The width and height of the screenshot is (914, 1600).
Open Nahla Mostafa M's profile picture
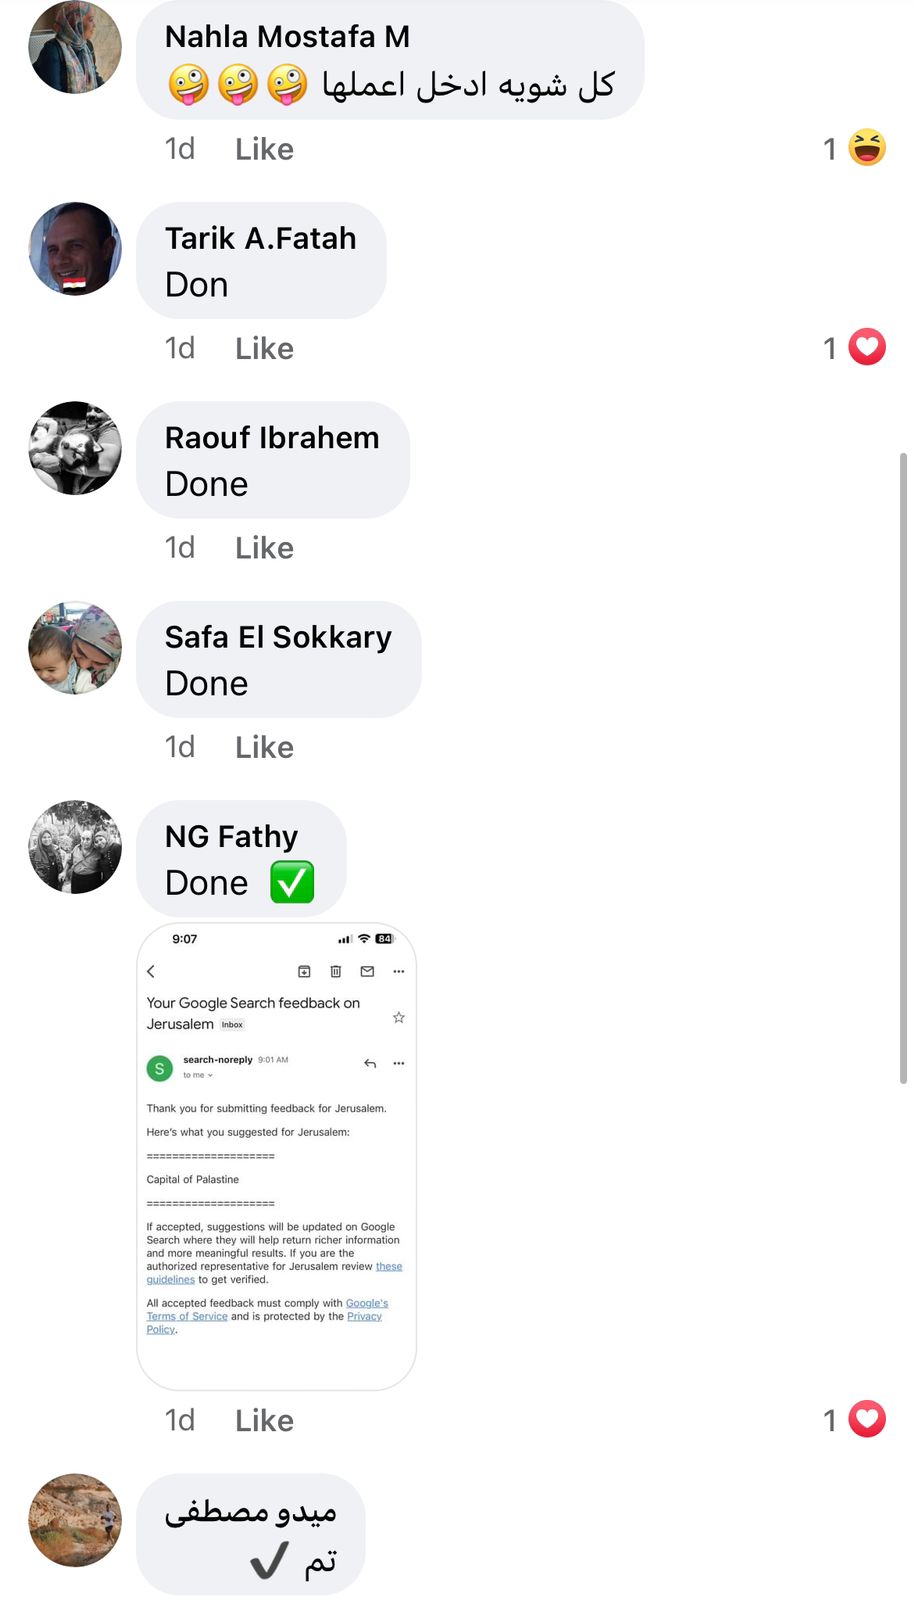pyautogui.click(x=75, y=47)
